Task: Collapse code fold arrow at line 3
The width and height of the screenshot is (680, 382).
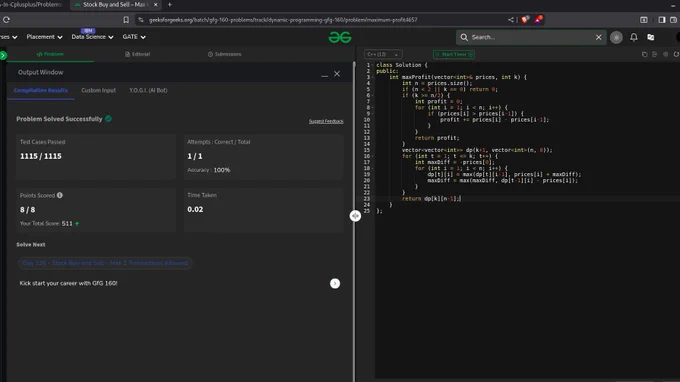Action: pos(373,77)
